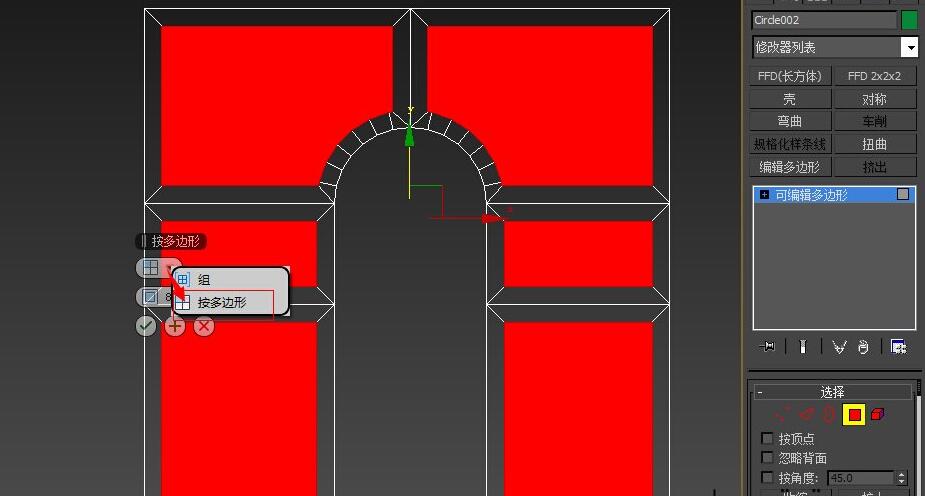
Task: Click the green Y axis gizmo arrow
Action: click(x=409, y=136)
